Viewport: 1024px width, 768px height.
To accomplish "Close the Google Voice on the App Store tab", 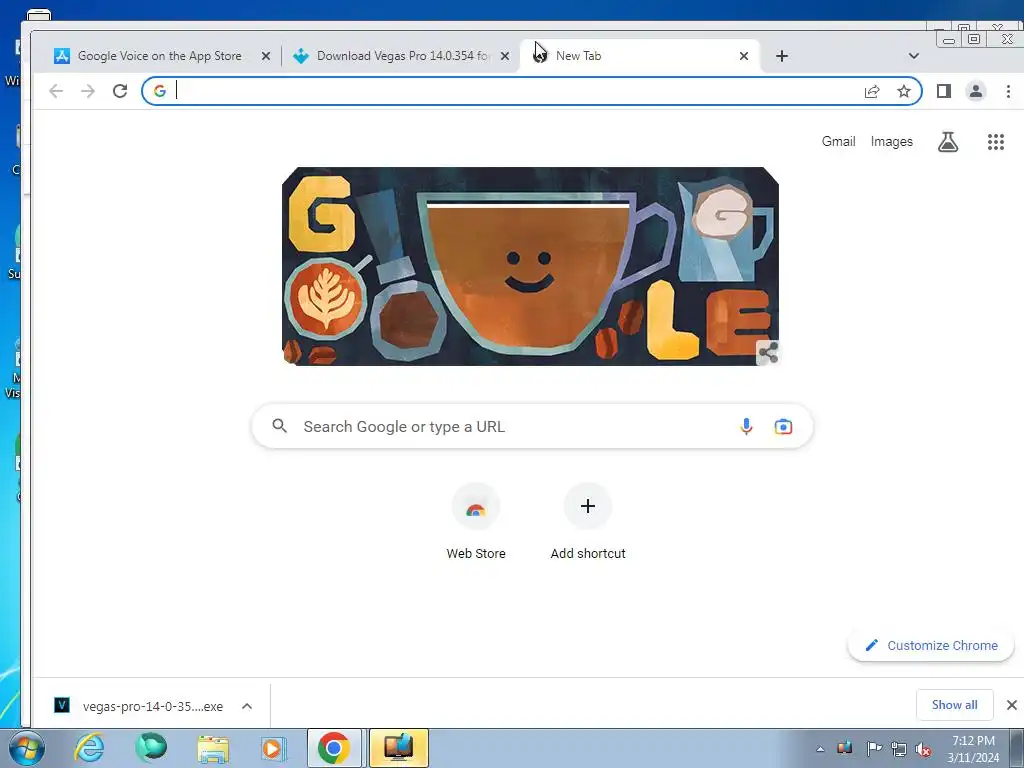I will [x=266, y=56].
